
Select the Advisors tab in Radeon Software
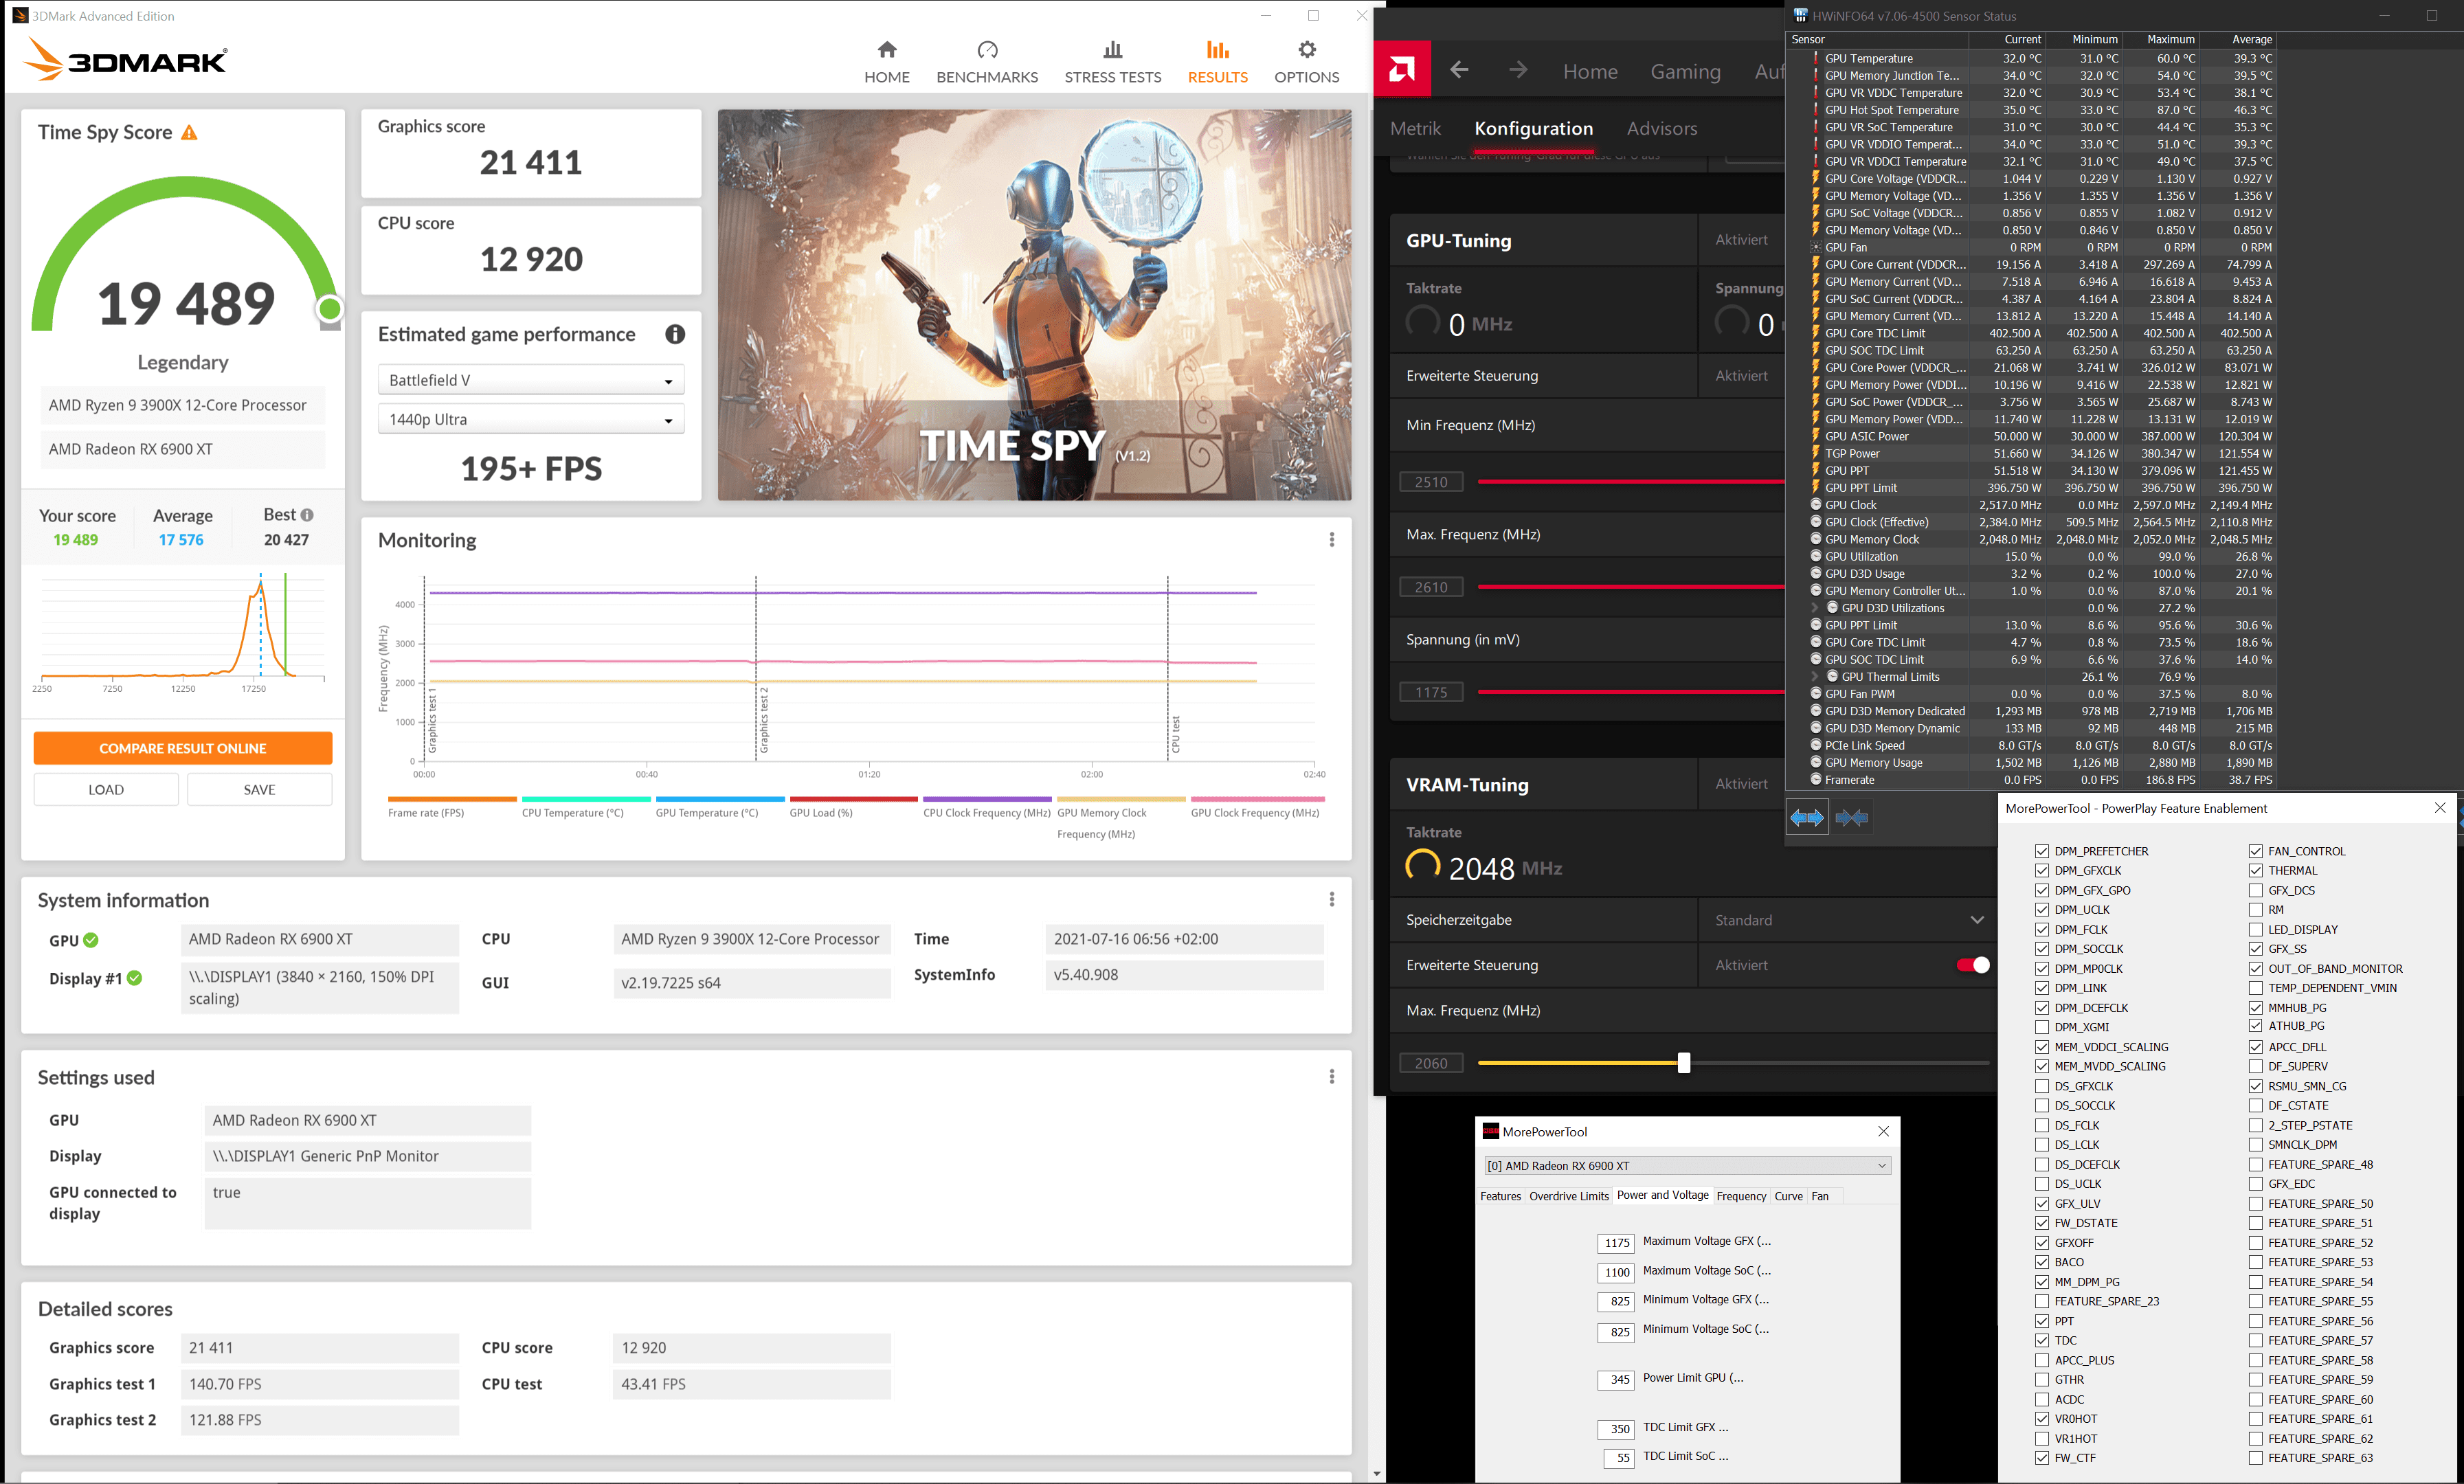(1662, 128)
